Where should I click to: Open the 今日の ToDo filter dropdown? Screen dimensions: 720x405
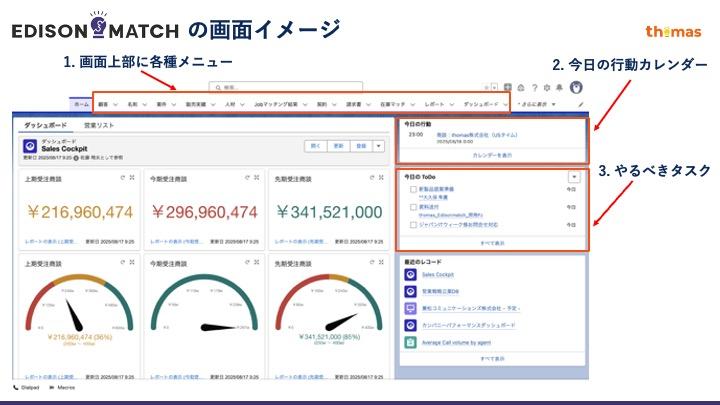coord(573,176)
